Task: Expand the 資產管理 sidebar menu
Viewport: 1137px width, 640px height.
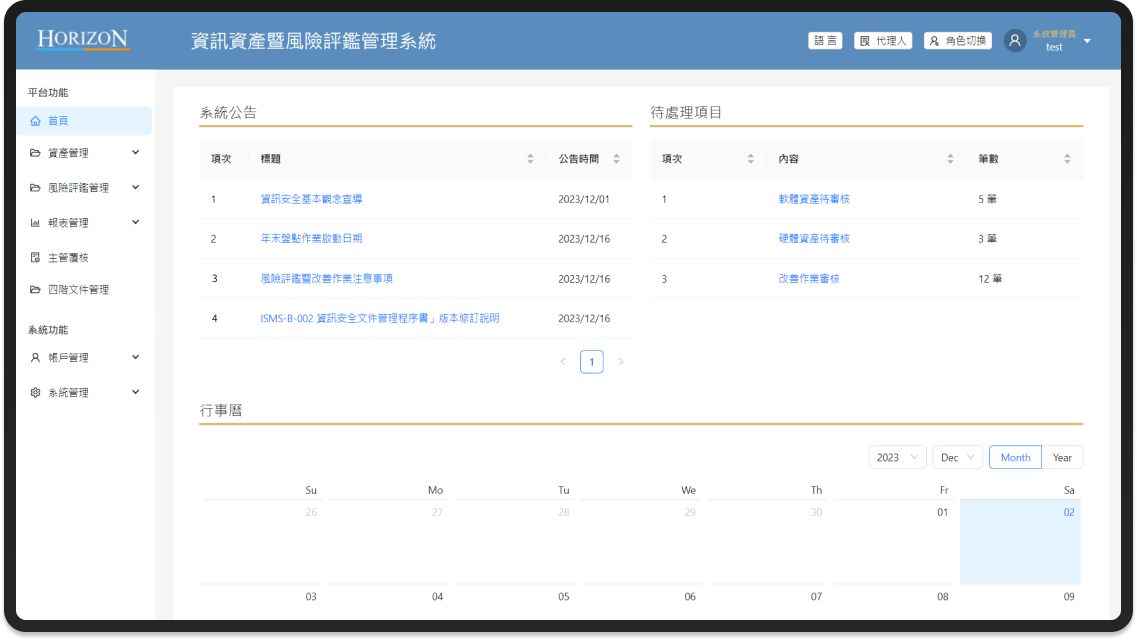Action: [84, 153]
